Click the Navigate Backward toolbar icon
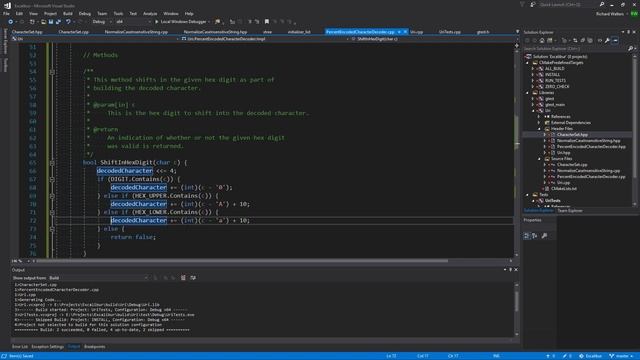Screen dimensions: 640x360 (11, 22)
